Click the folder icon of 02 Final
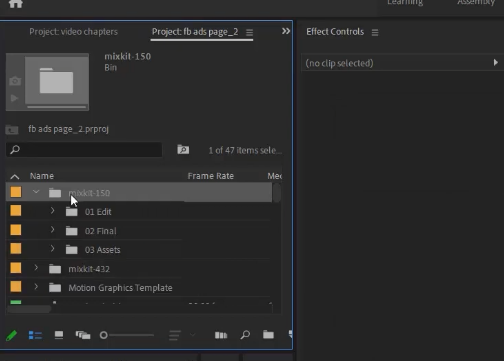 coord(71,231)
